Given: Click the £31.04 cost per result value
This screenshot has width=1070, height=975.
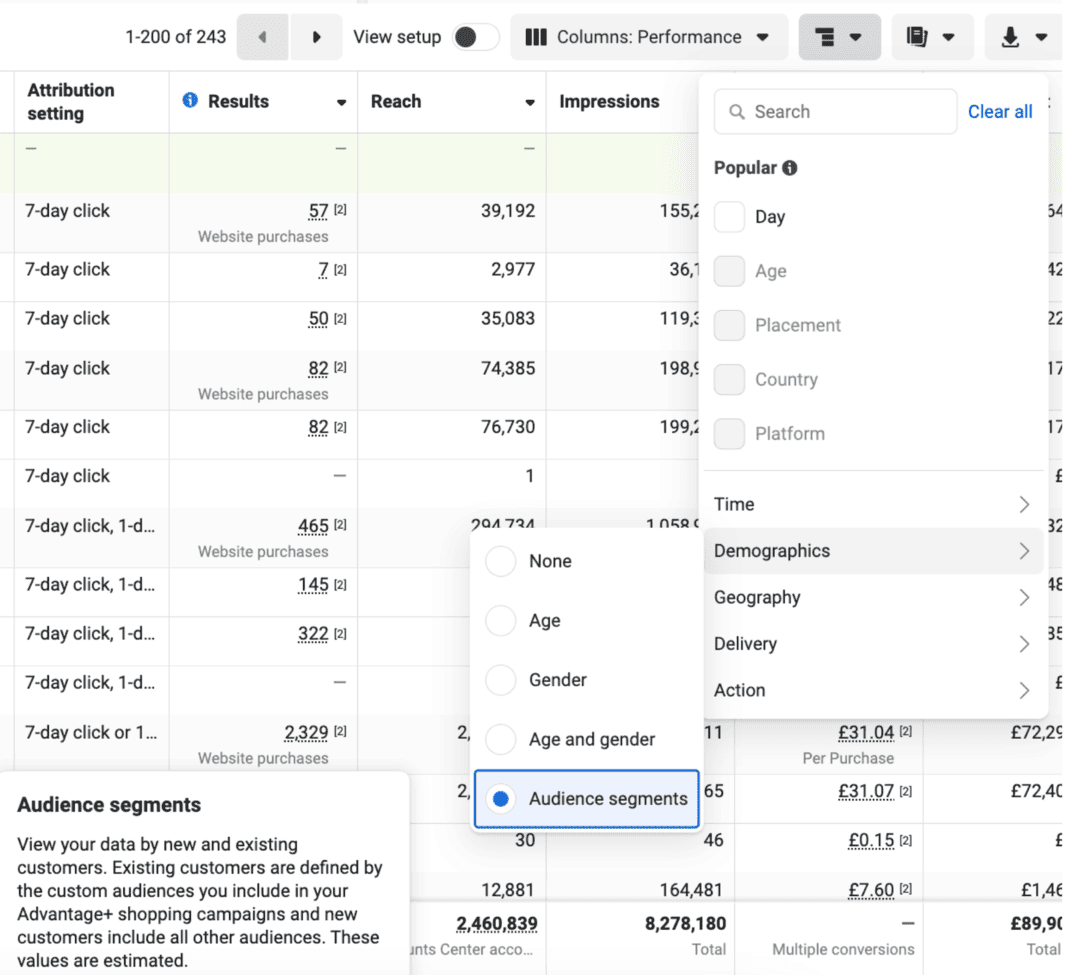Looking at the screenshot, I should pyautogui.click(x=866, y=732).
